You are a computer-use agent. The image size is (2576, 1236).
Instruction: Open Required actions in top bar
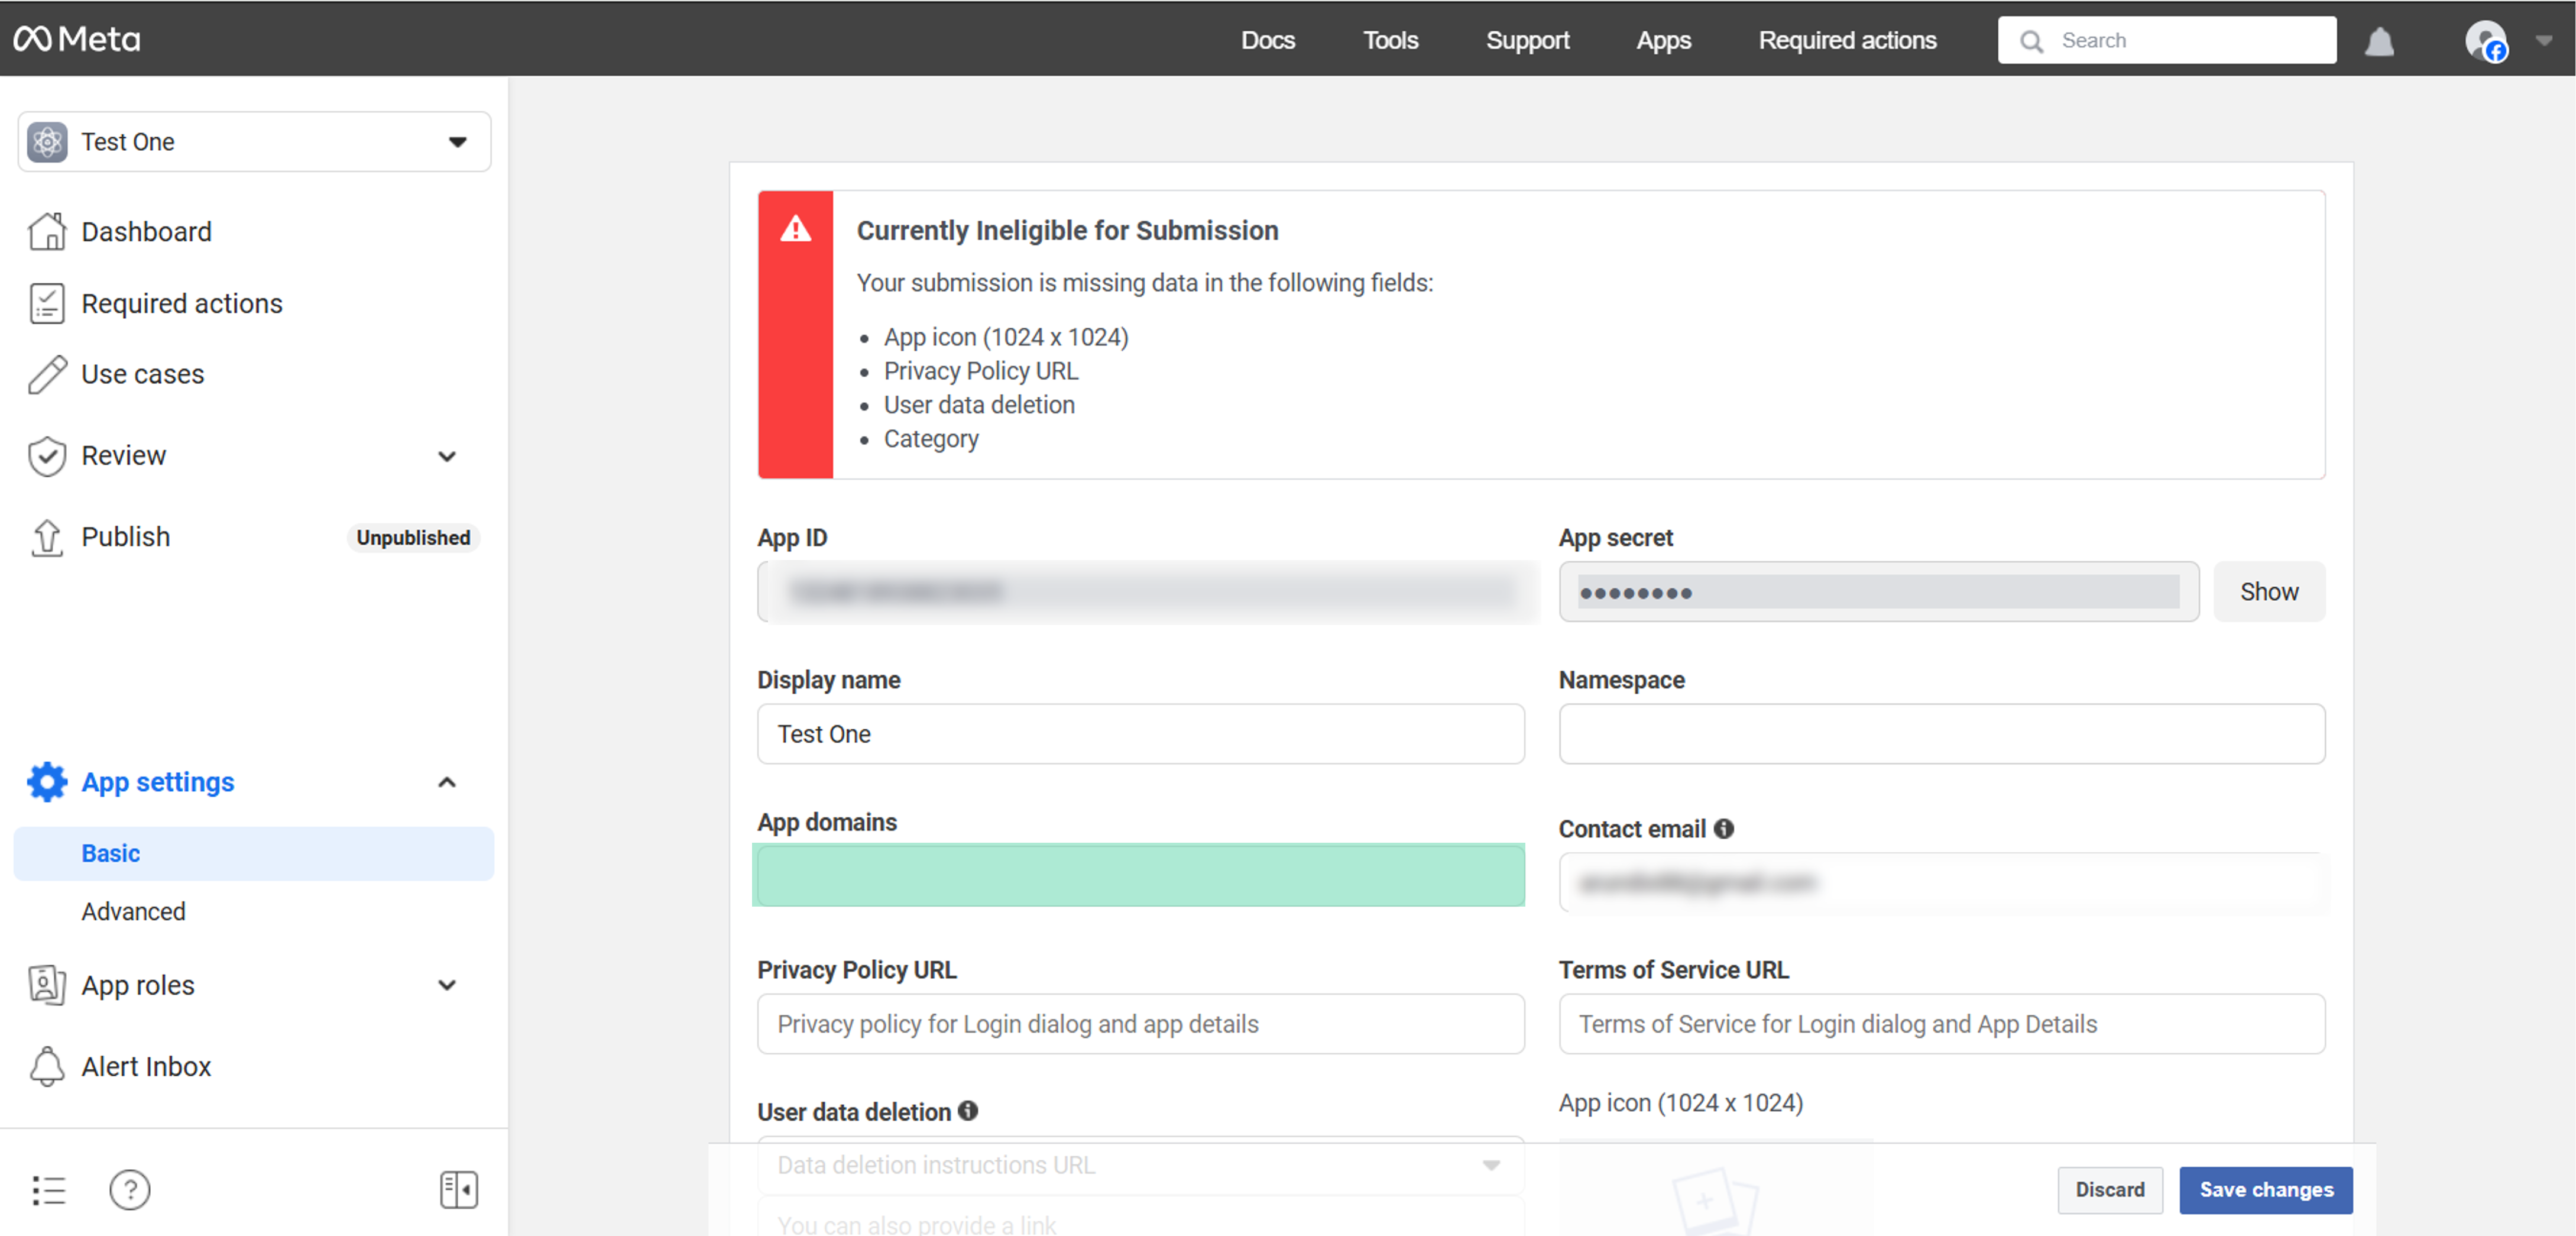click(1847, 40)
